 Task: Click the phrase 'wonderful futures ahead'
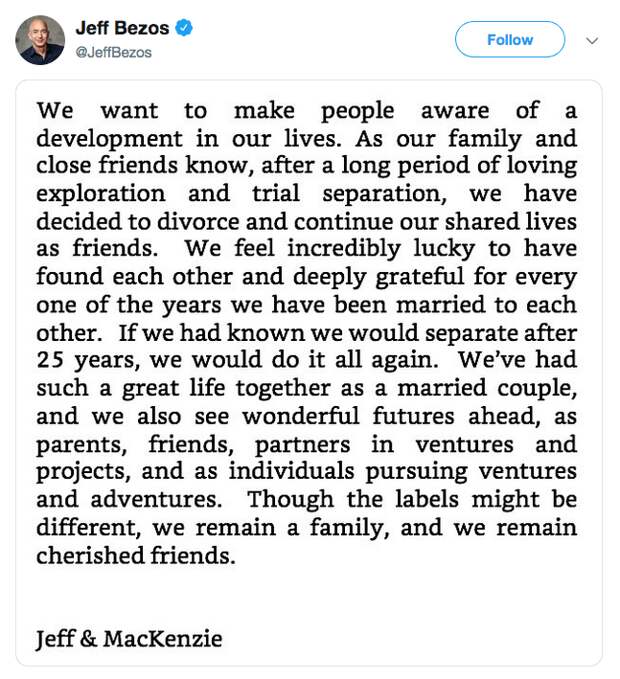[x=391, y=417]
